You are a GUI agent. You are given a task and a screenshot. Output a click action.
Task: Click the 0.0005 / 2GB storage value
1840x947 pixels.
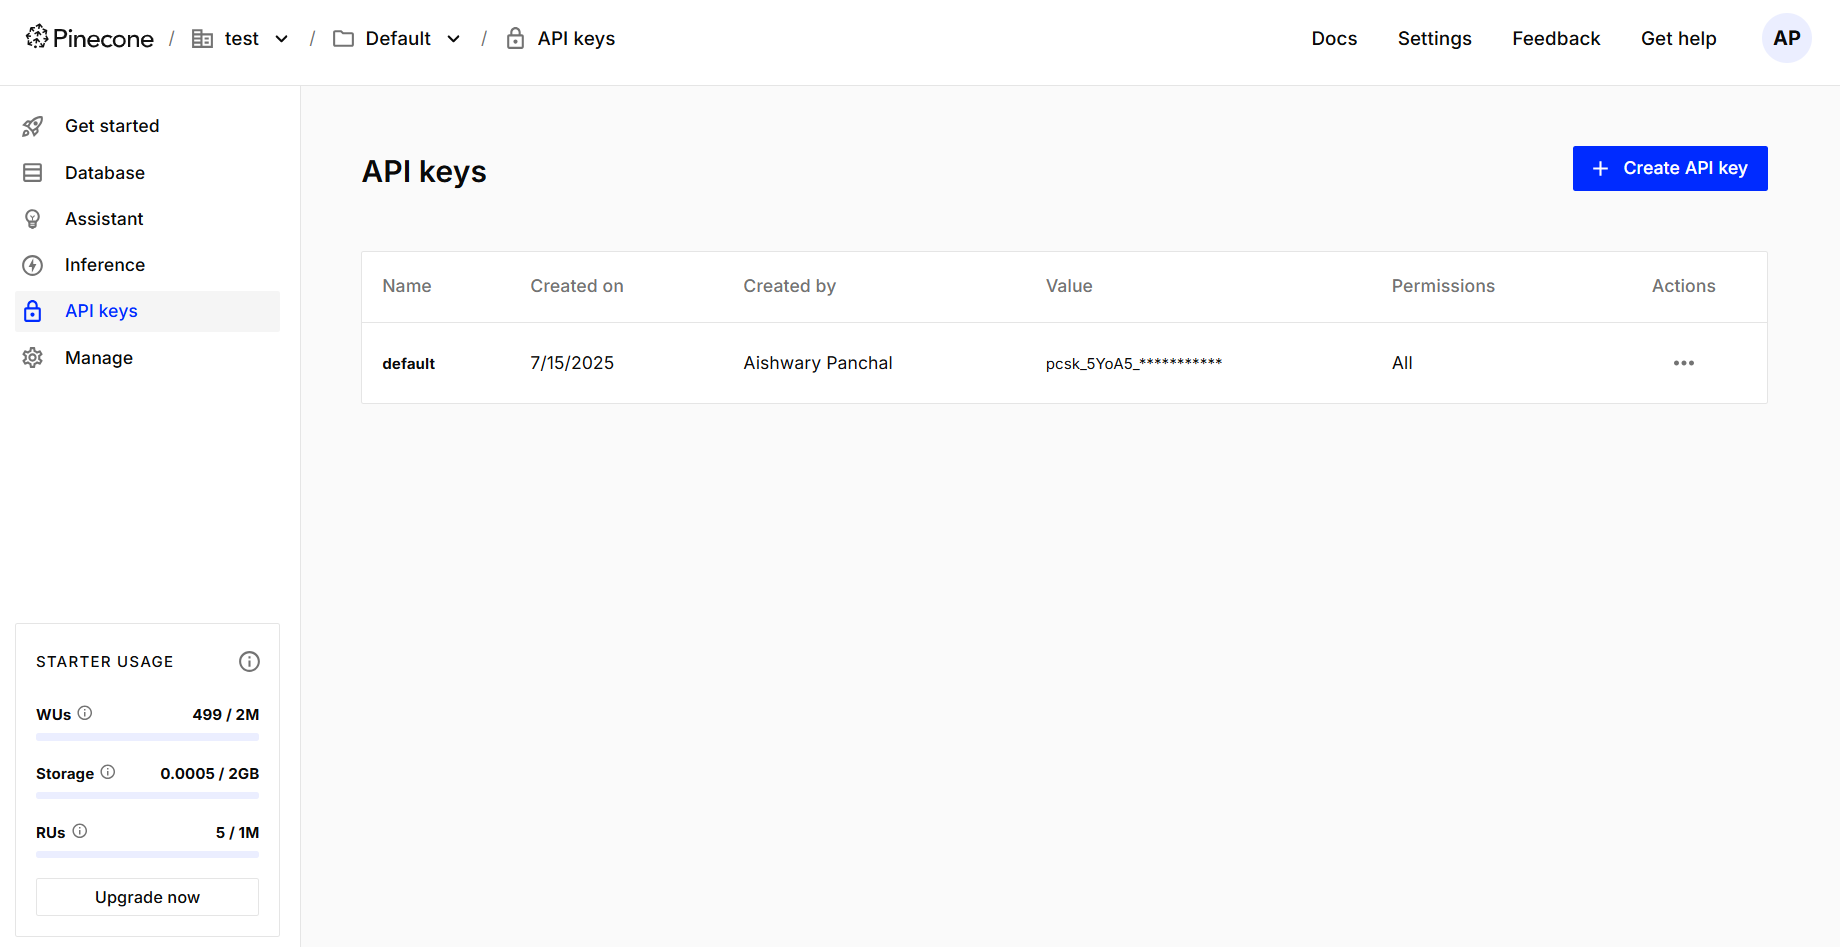point(210,774)
